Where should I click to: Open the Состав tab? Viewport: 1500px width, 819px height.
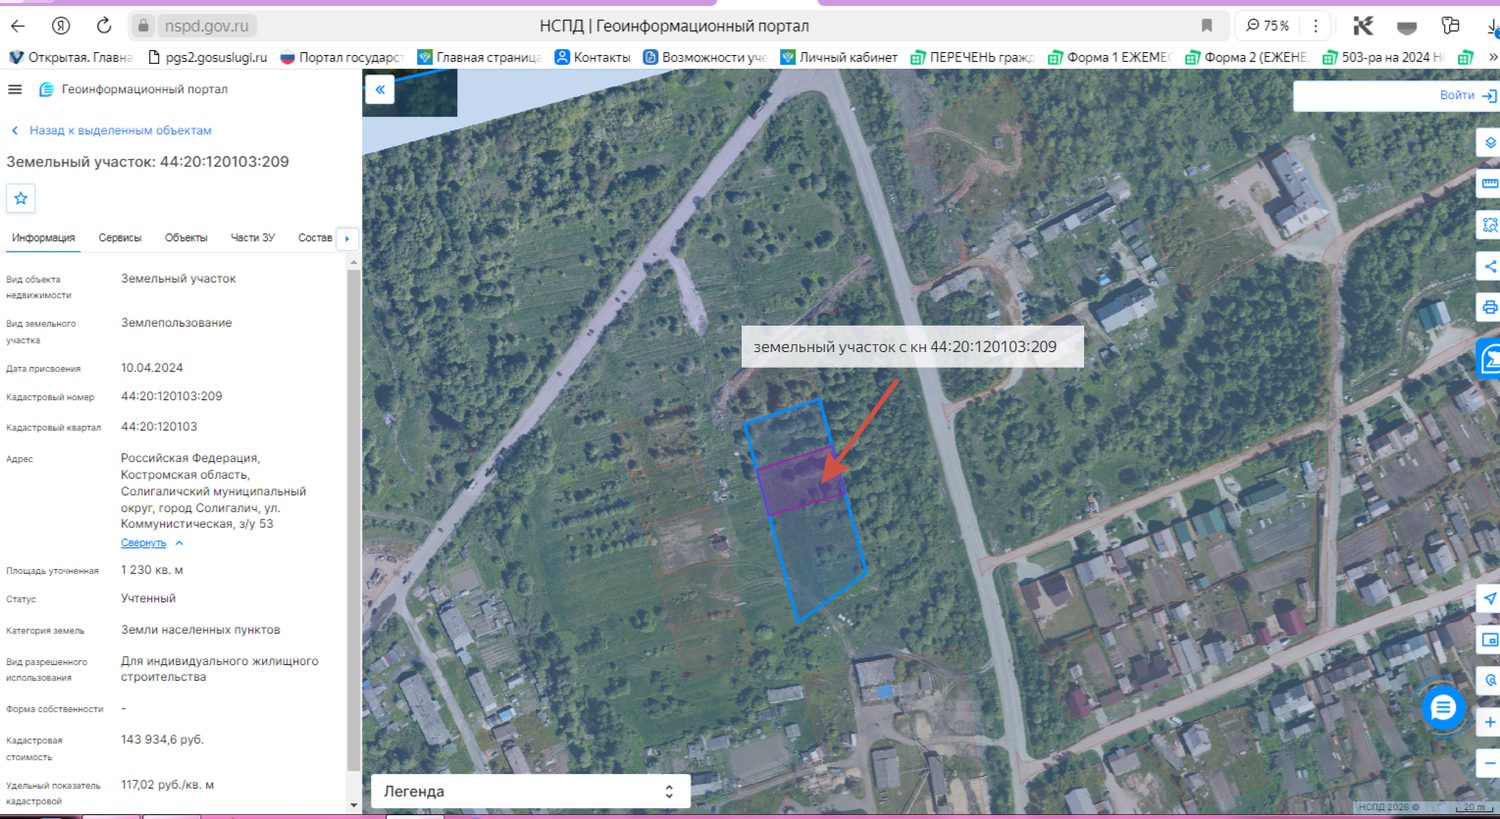(x=315, y=238)
